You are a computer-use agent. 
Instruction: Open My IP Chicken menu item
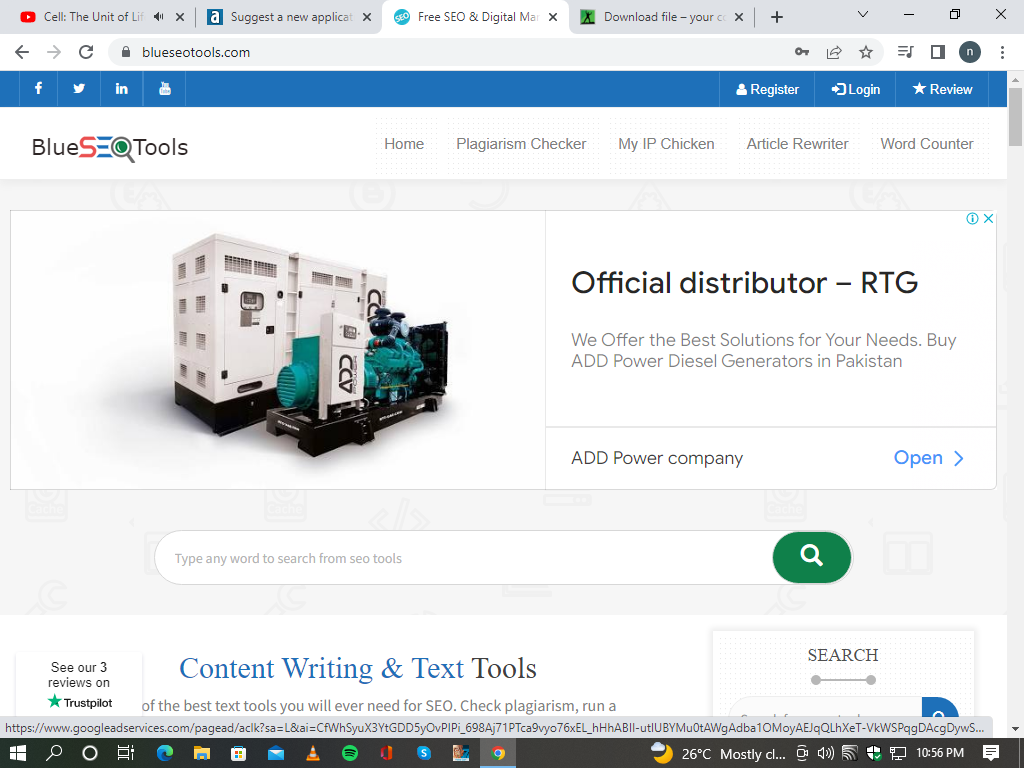tap(666, 144)
